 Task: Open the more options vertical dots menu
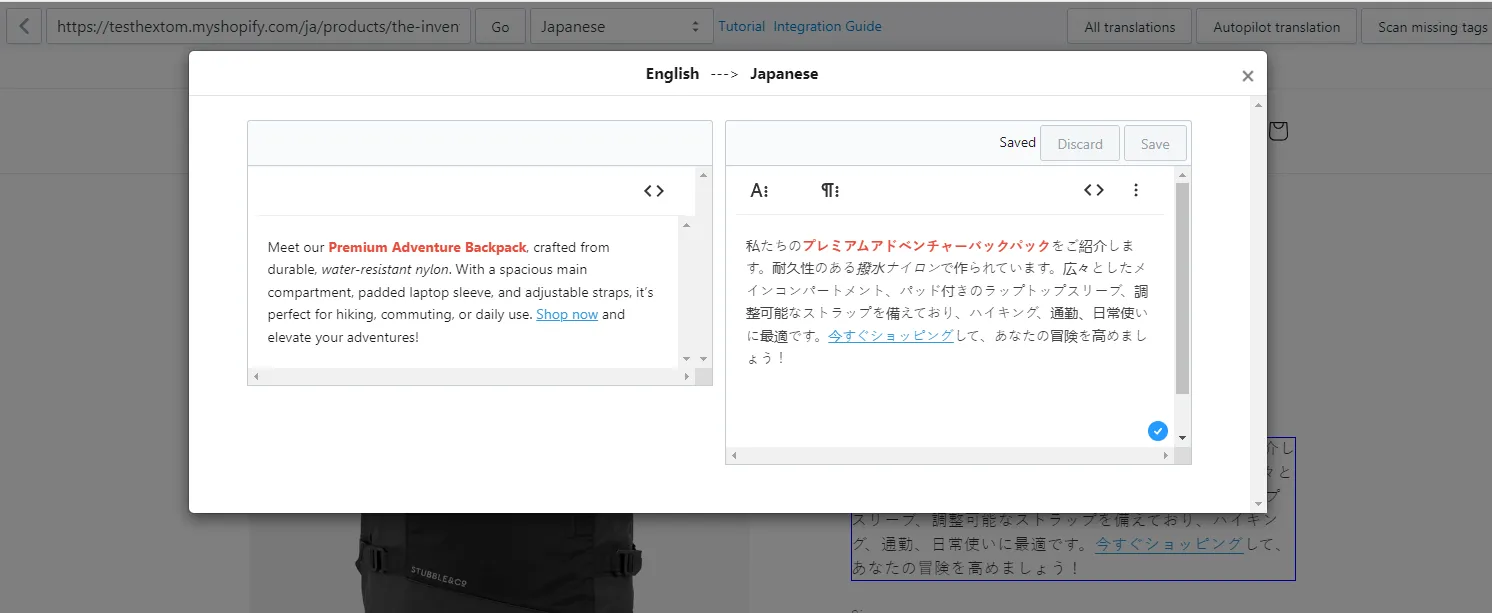coord(1136,190)
